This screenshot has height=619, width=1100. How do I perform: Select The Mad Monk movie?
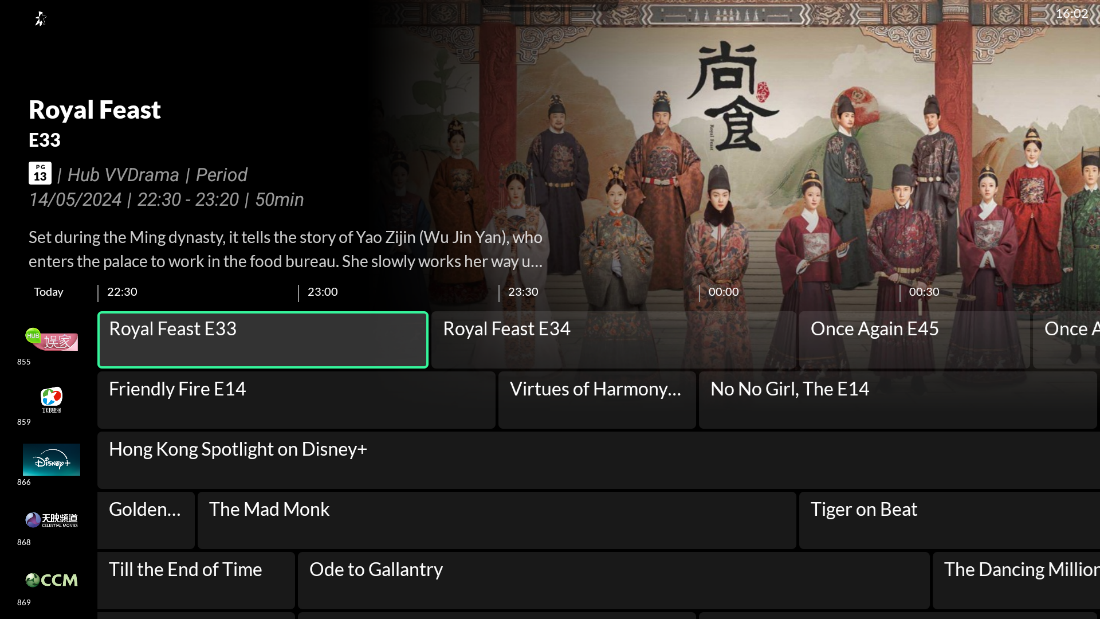(497, 520)
